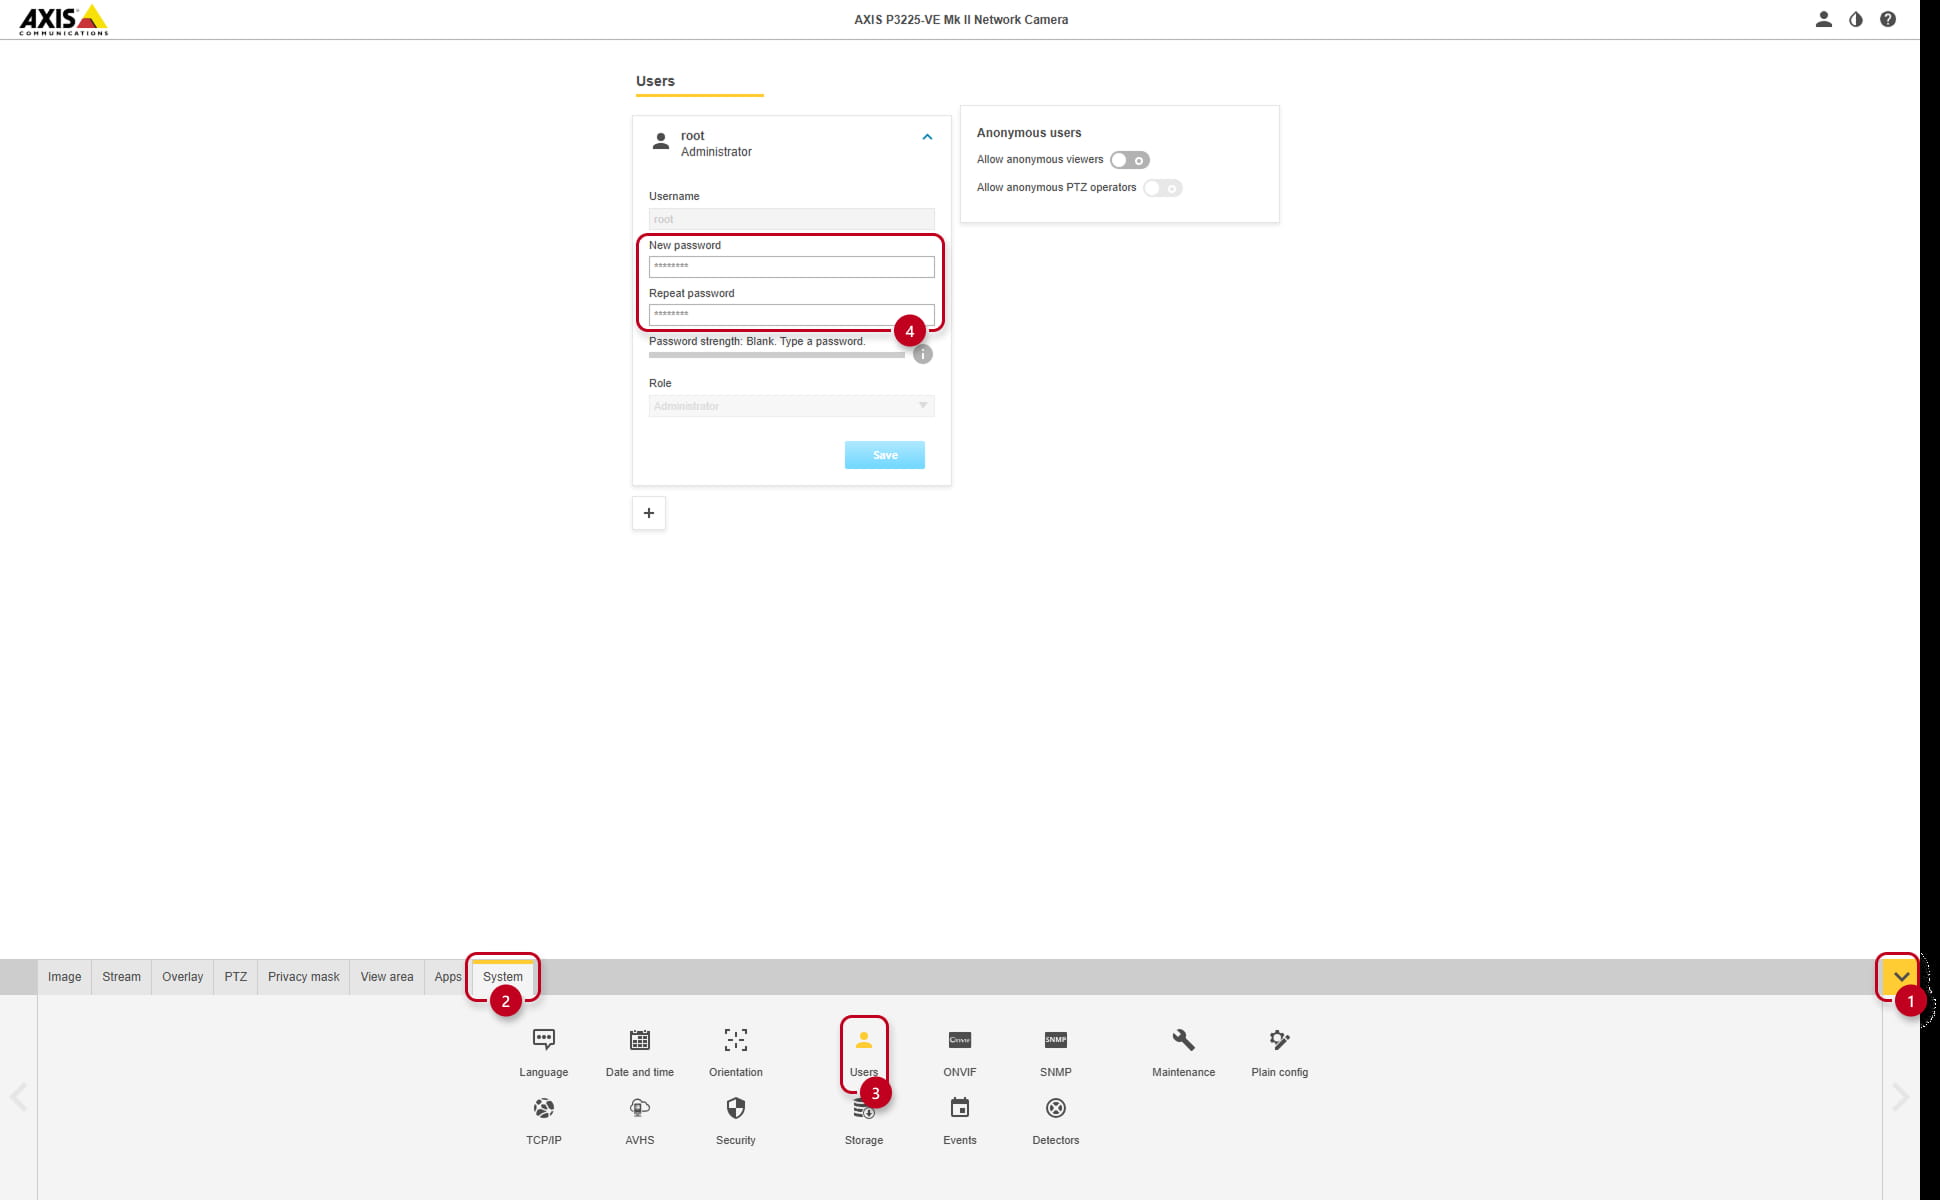This screenshot has width=1940, height=1200.
Task: Collapse the root user card chevron
Action: pos(927,137)
